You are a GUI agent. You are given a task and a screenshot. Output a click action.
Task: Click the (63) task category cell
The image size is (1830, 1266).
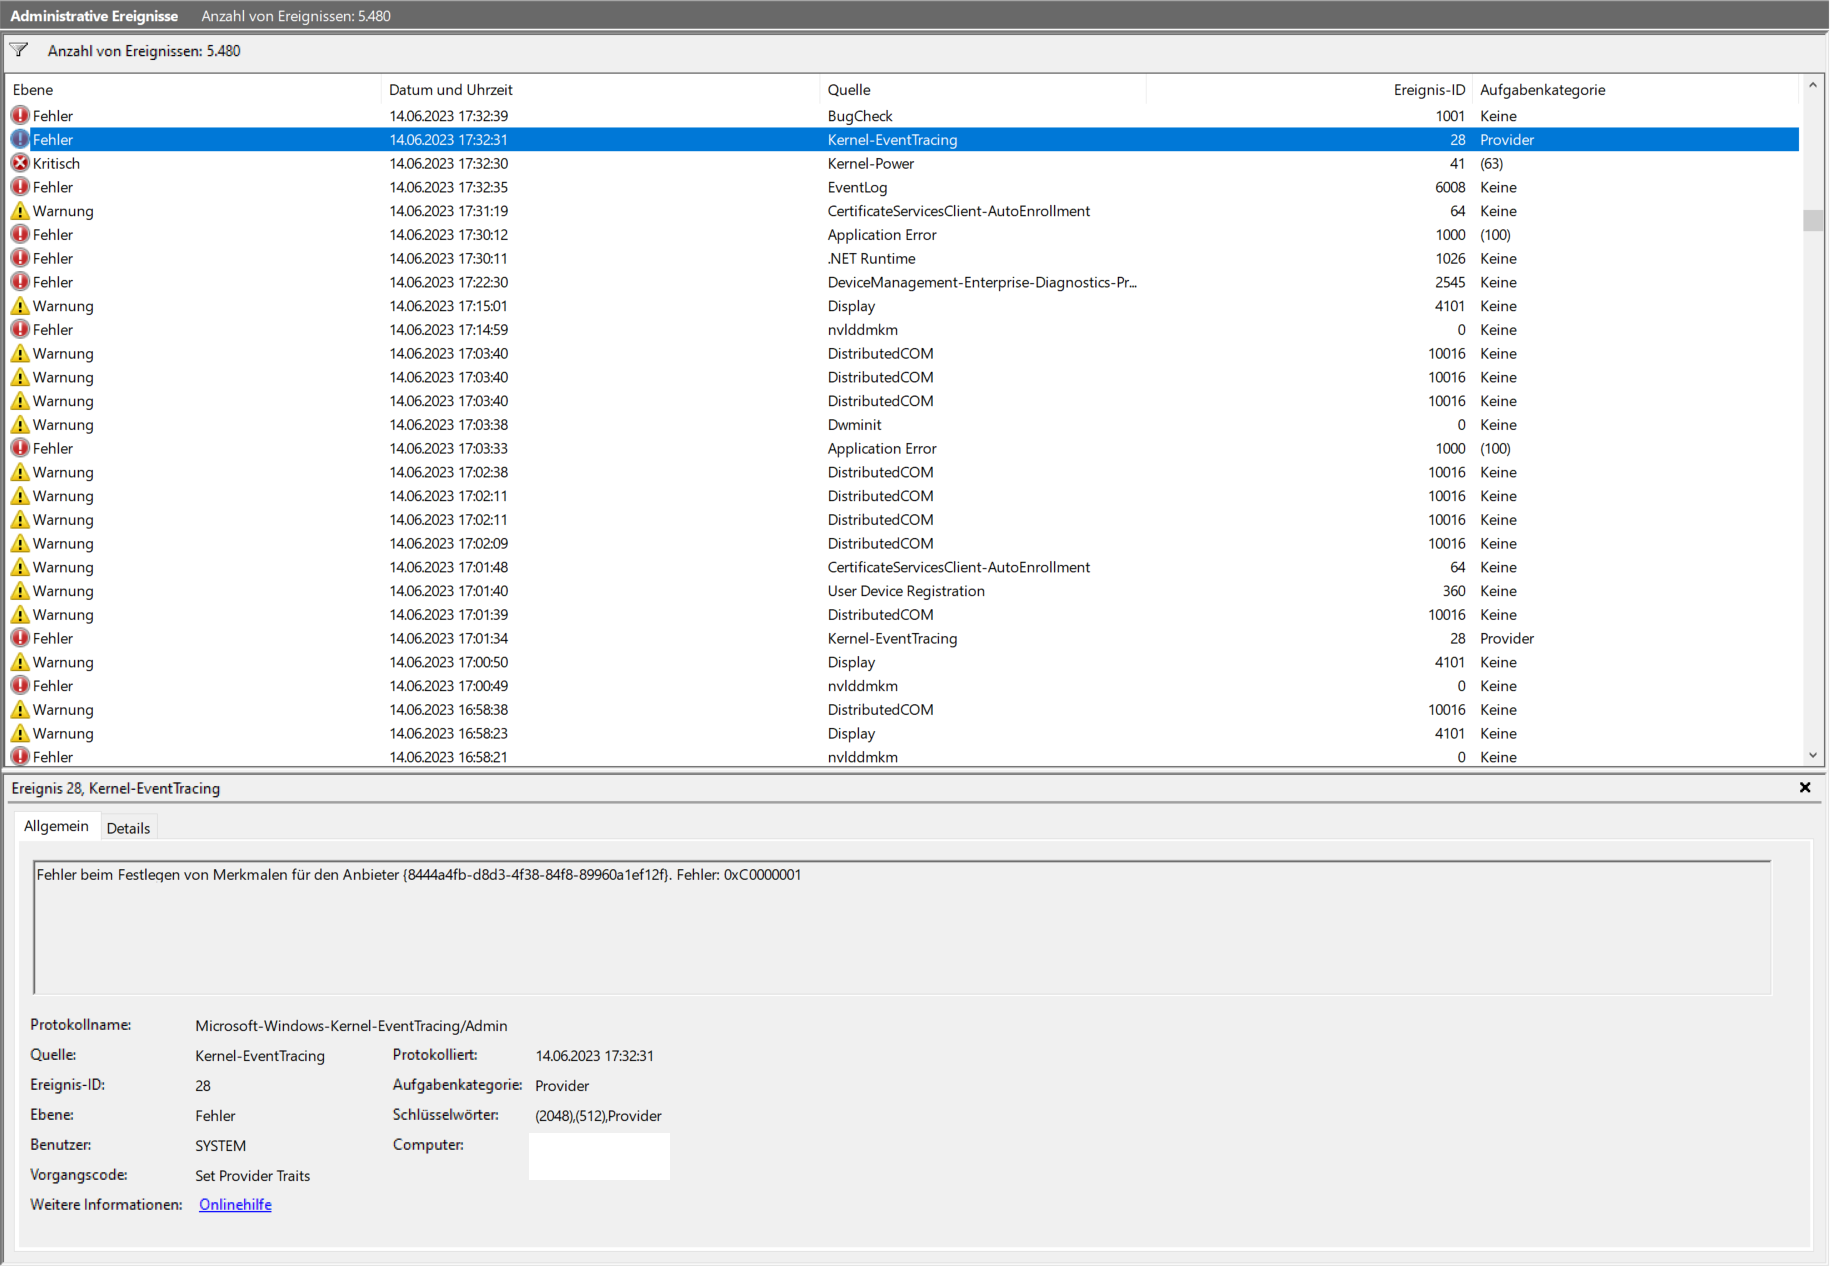(x=1491, y=163)
